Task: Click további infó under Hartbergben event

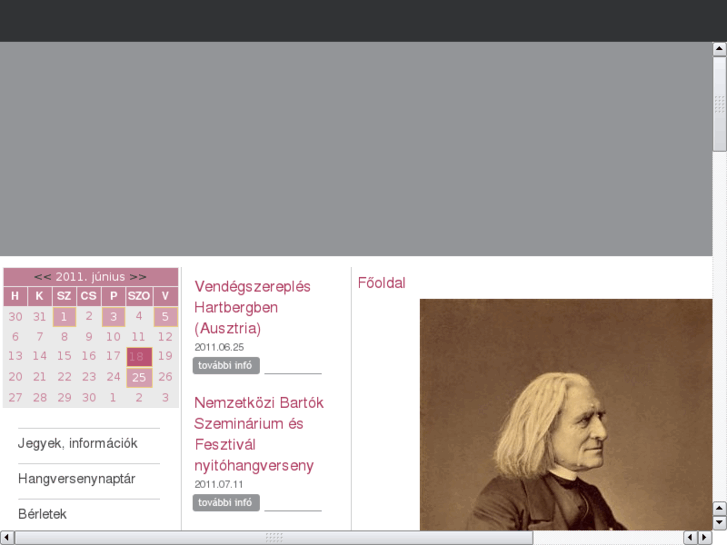Action: pyautogui.click(x=226, y=365)
